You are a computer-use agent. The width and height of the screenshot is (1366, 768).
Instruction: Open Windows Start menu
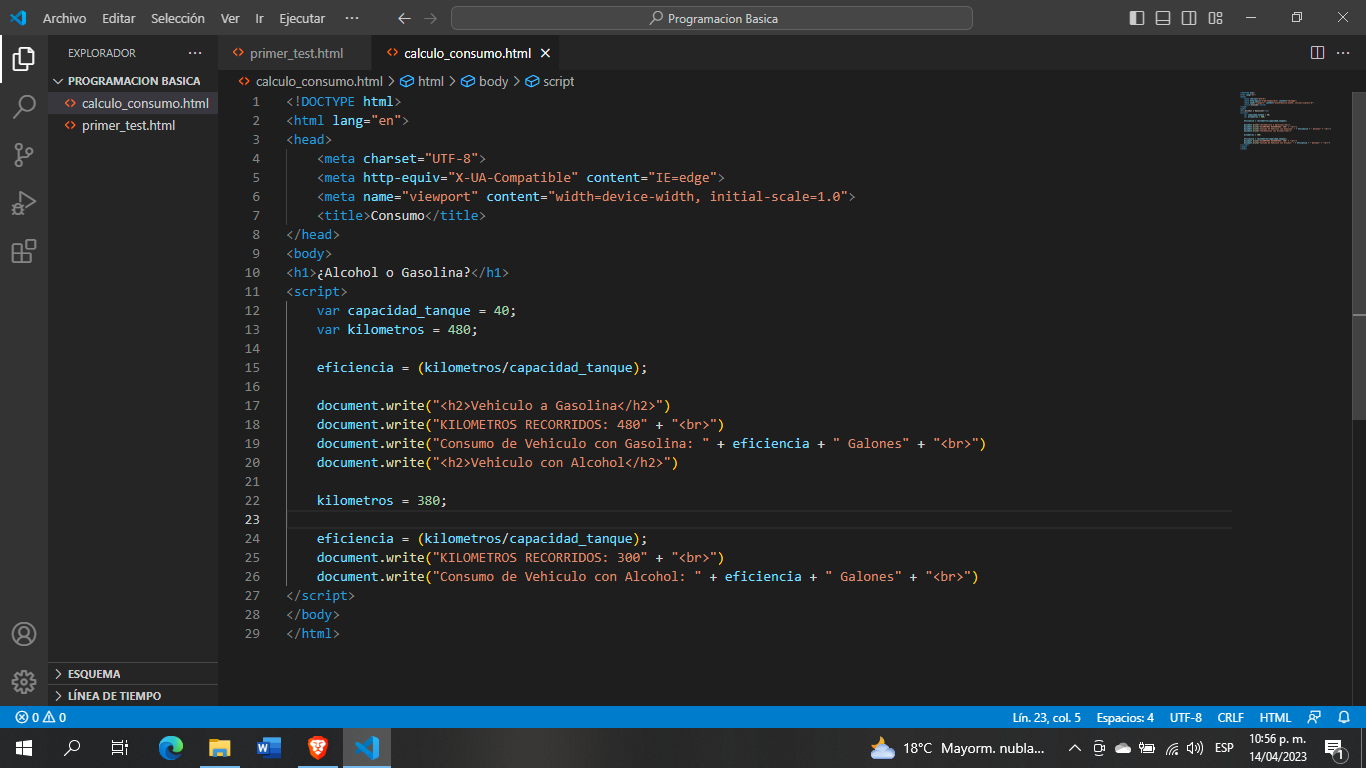click(24, 747)
